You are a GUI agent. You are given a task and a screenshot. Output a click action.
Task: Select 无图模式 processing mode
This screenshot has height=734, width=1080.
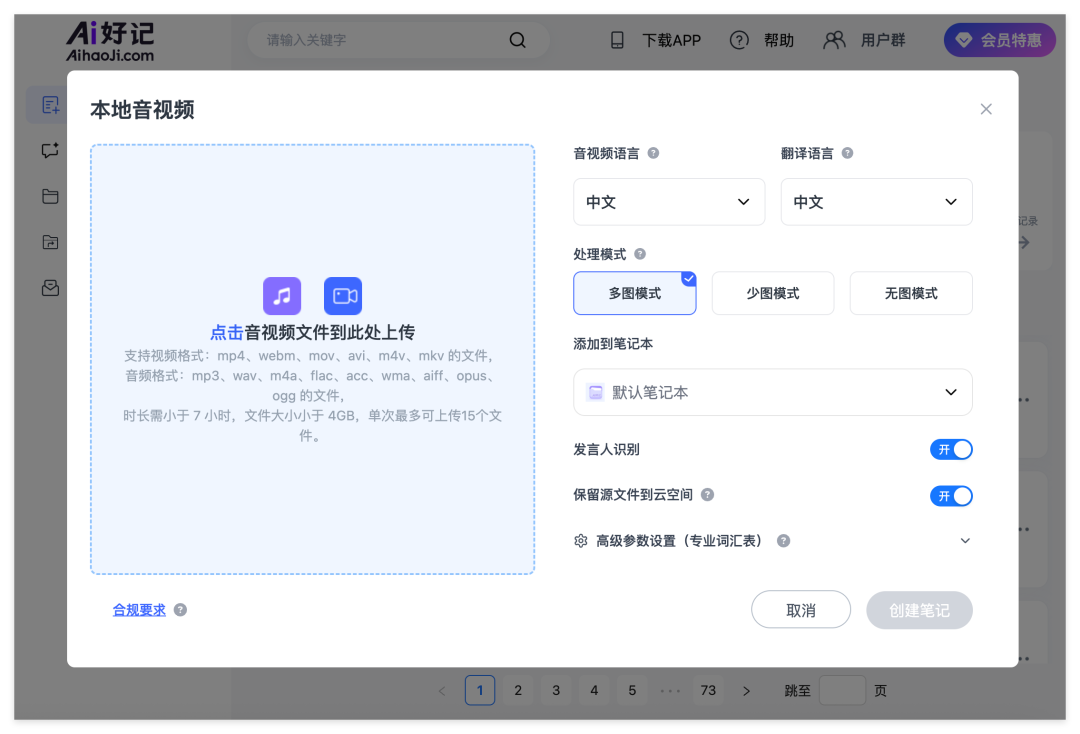tap(911, 293)
